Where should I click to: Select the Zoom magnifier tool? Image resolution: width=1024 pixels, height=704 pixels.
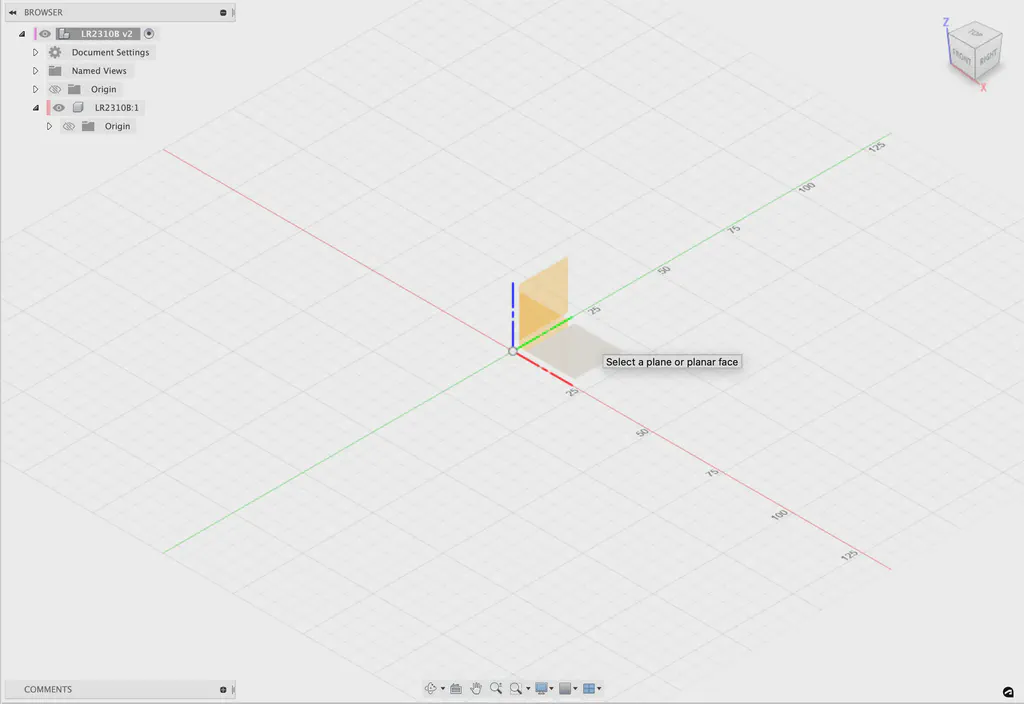(x=496, y=688)
